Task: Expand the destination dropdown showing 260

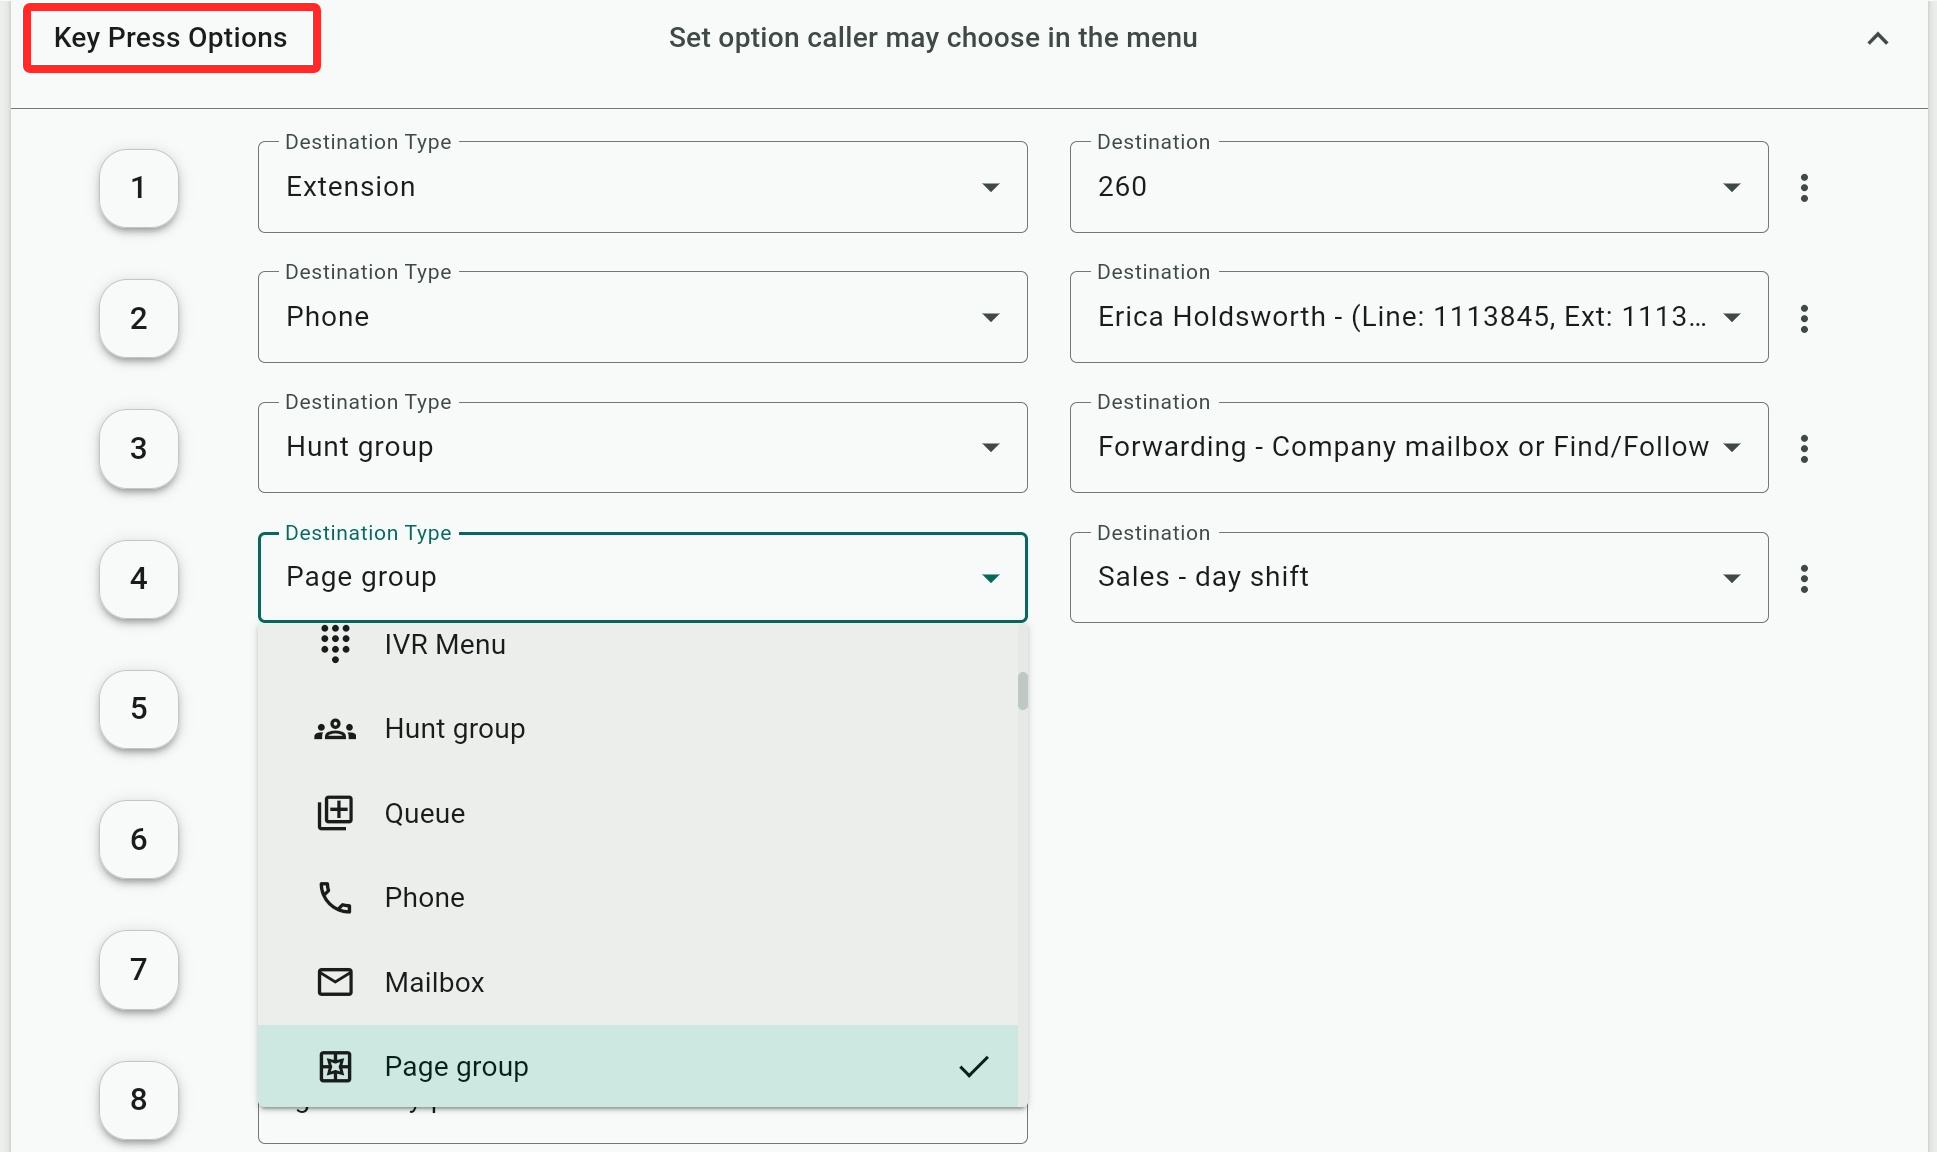Action: tap(1418, 187)
